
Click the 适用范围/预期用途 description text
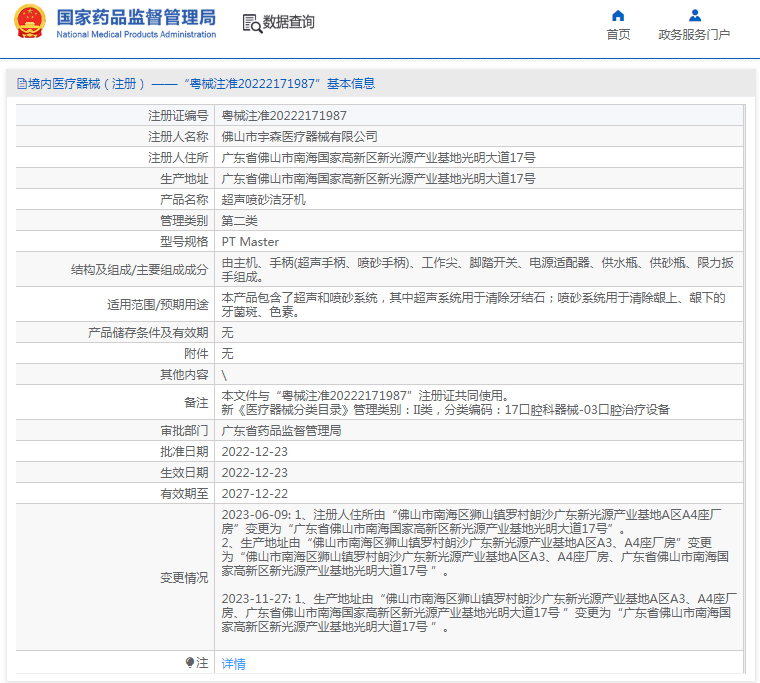click(474, 304)
